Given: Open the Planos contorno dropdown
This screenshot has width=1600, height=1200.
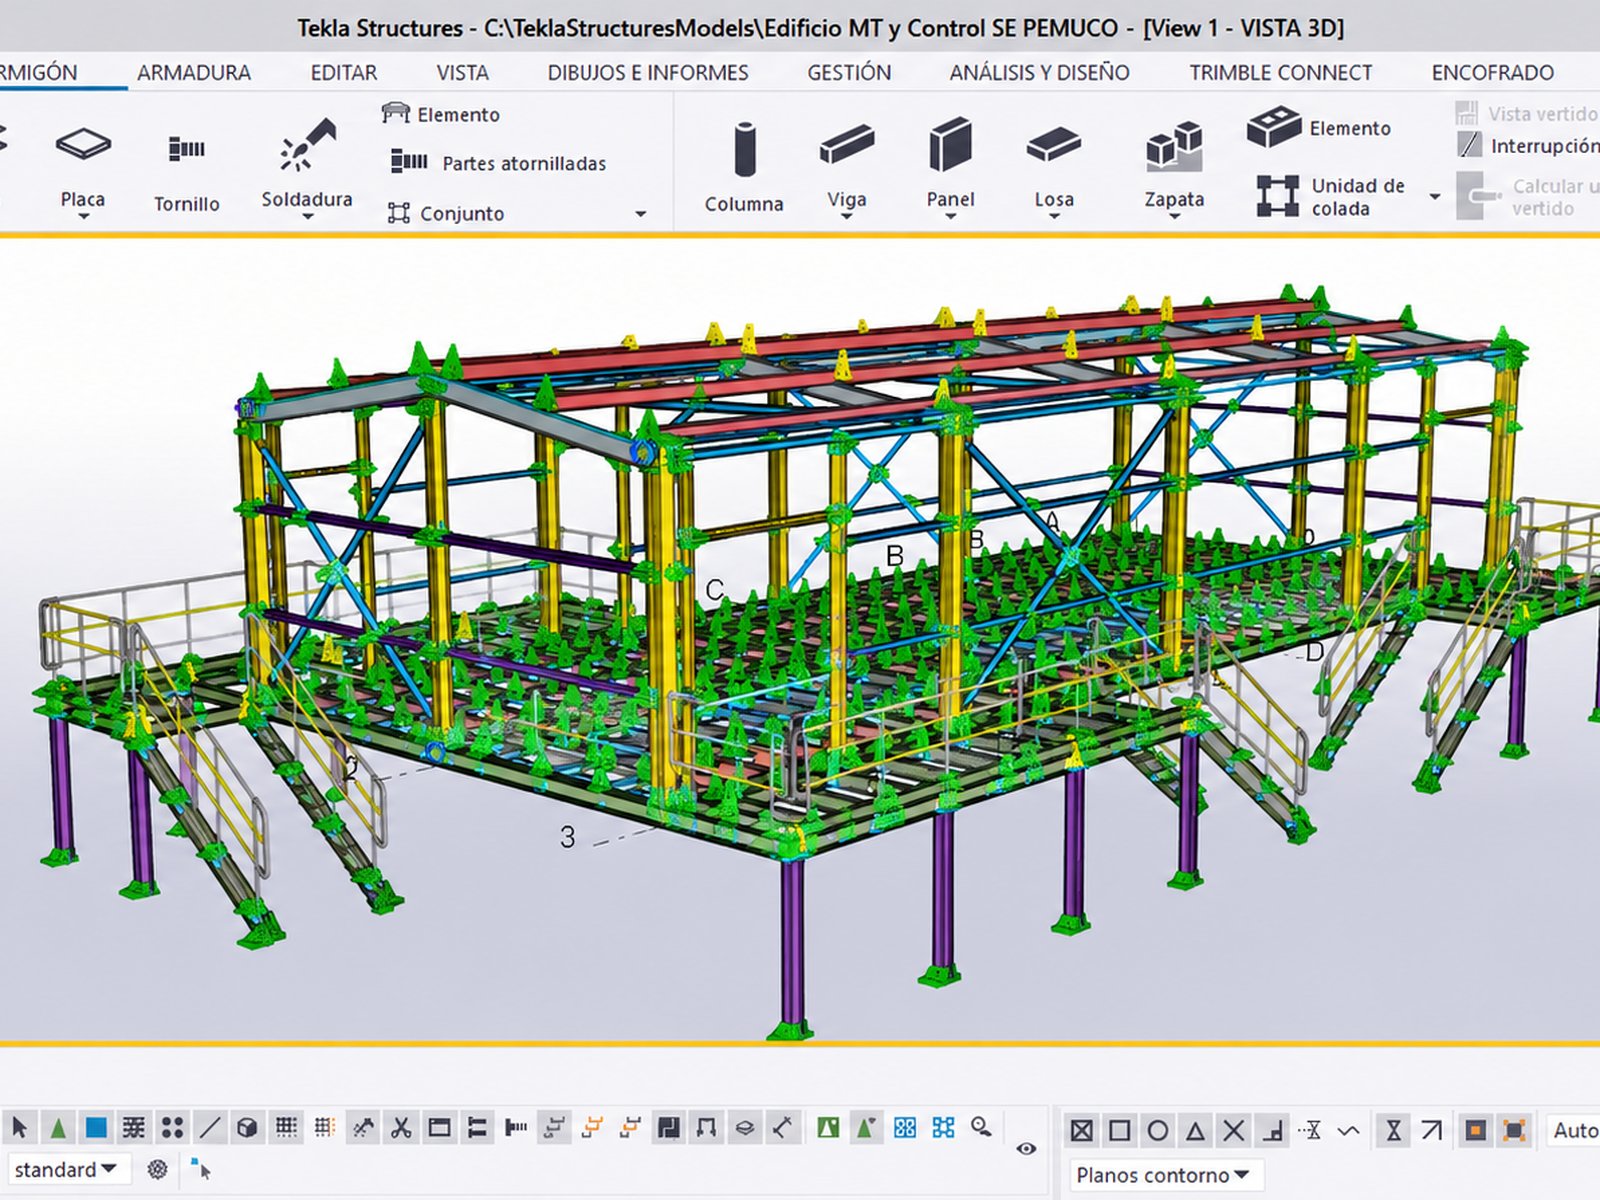Looking at the screenshot, I should point(1165,1175).
